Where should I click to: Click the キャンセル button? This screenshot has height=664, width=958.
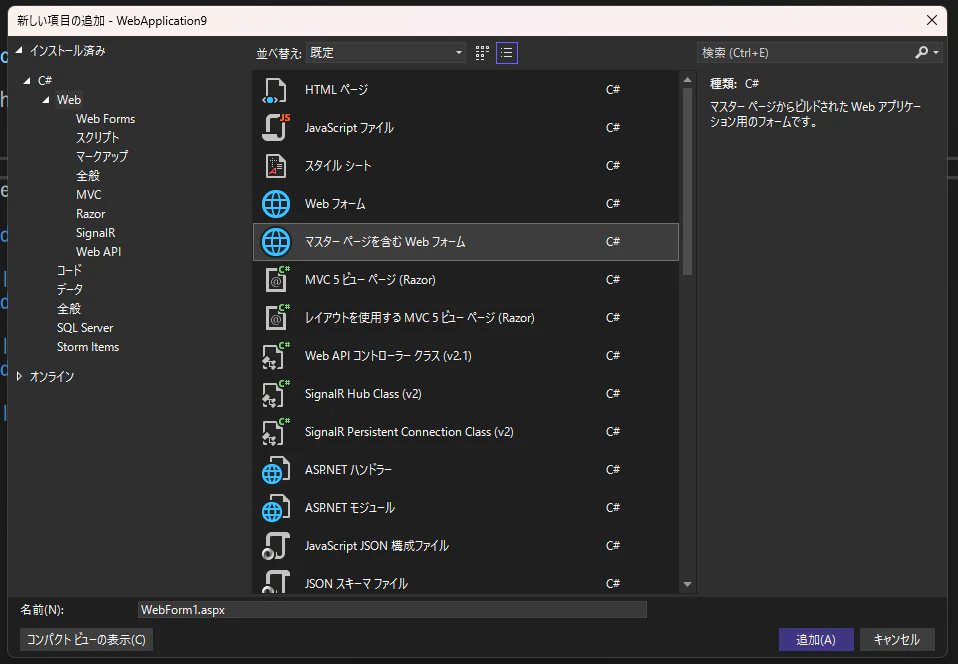pyautogui.click(x=896, y=640)
